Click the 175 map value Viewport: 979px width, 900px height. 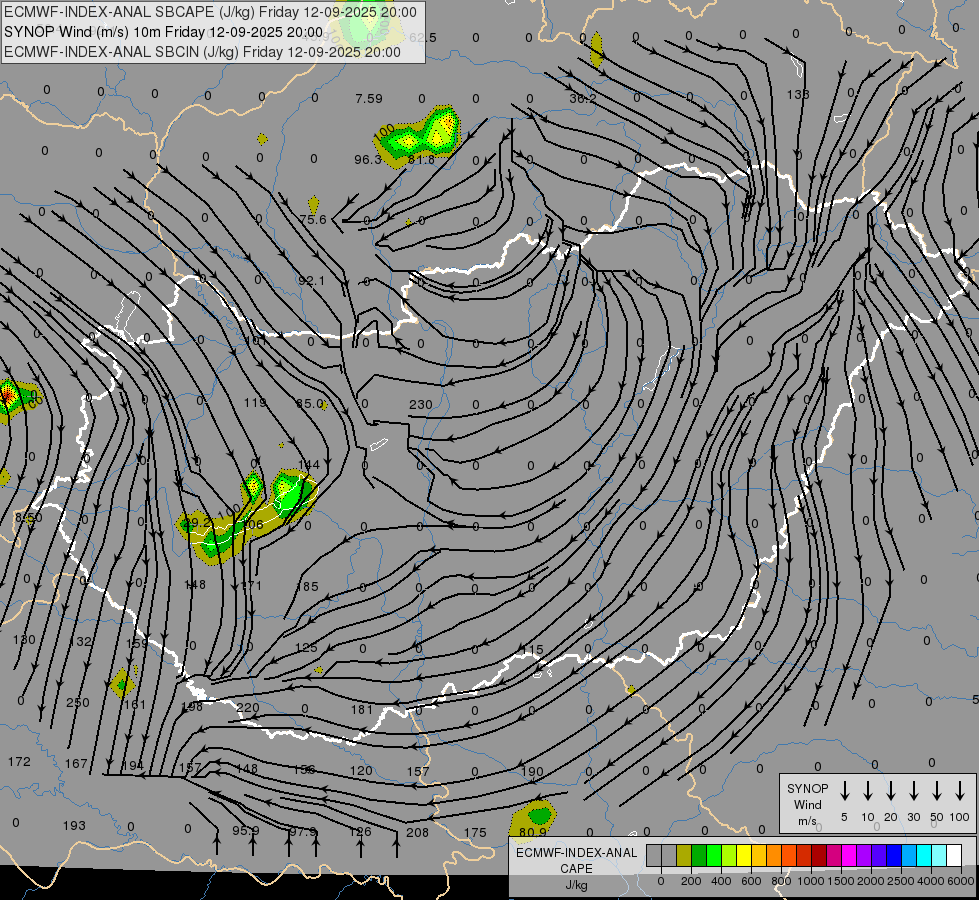(475, 833)
